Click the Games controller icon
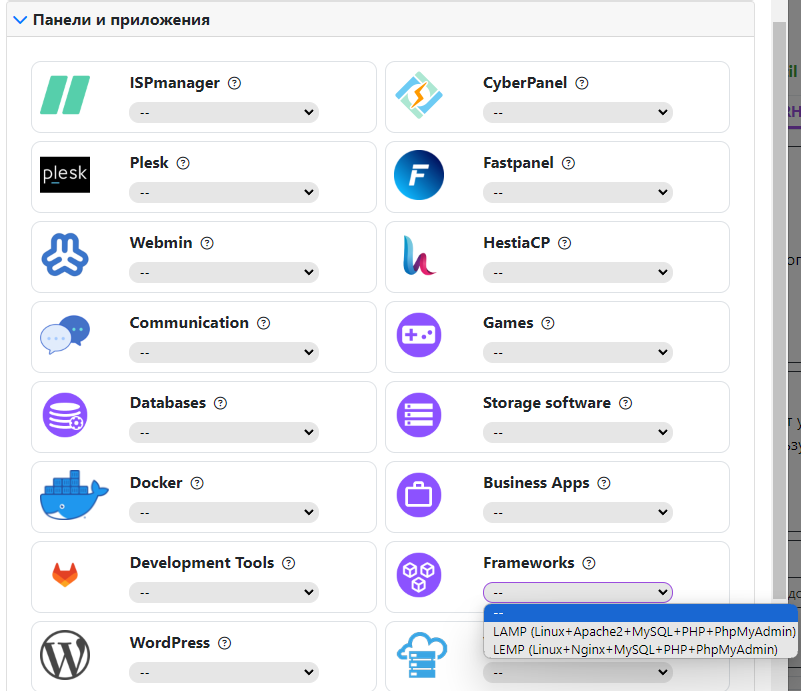 [419, 335]
